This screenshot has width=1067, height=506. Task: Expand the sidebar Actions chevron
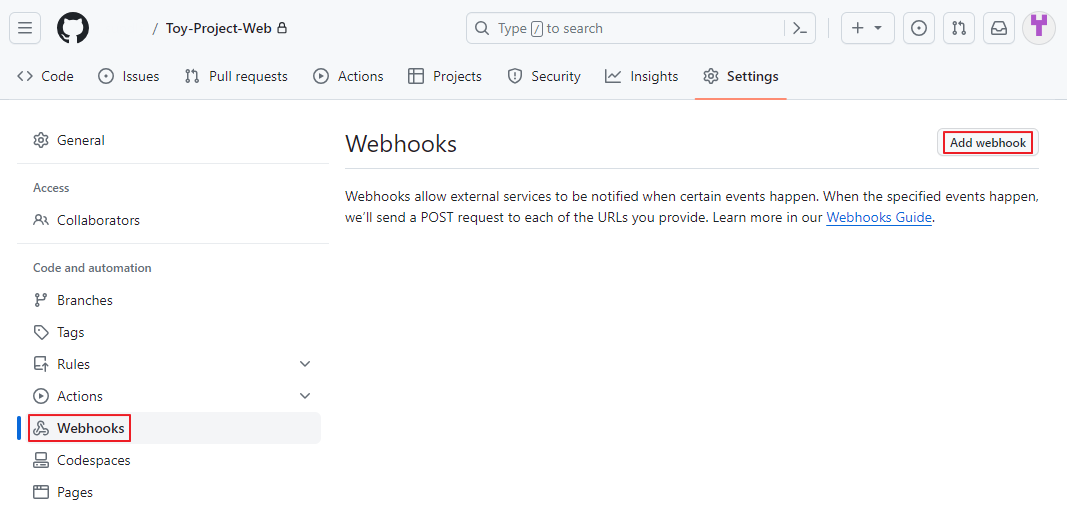(x=305, y=396)
